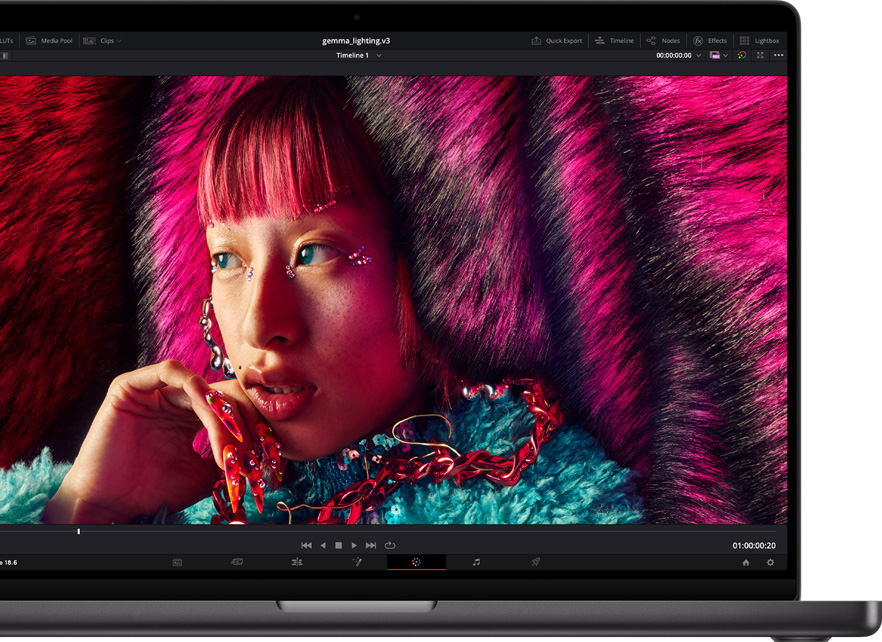Switch to Lightbox view
Screen dimensions: 882x642
coord(759,41)
